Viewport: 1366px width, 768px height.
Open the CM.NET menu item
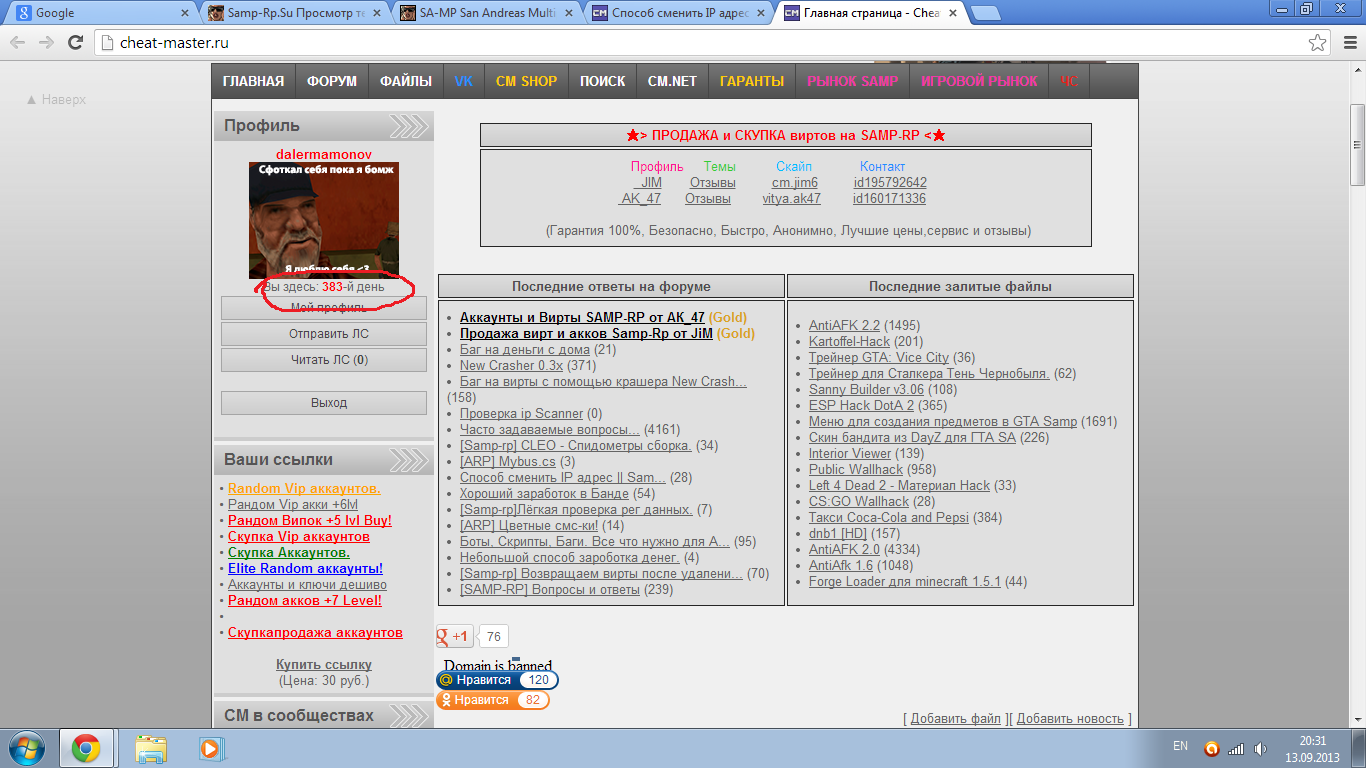click(x=672, y=81)
